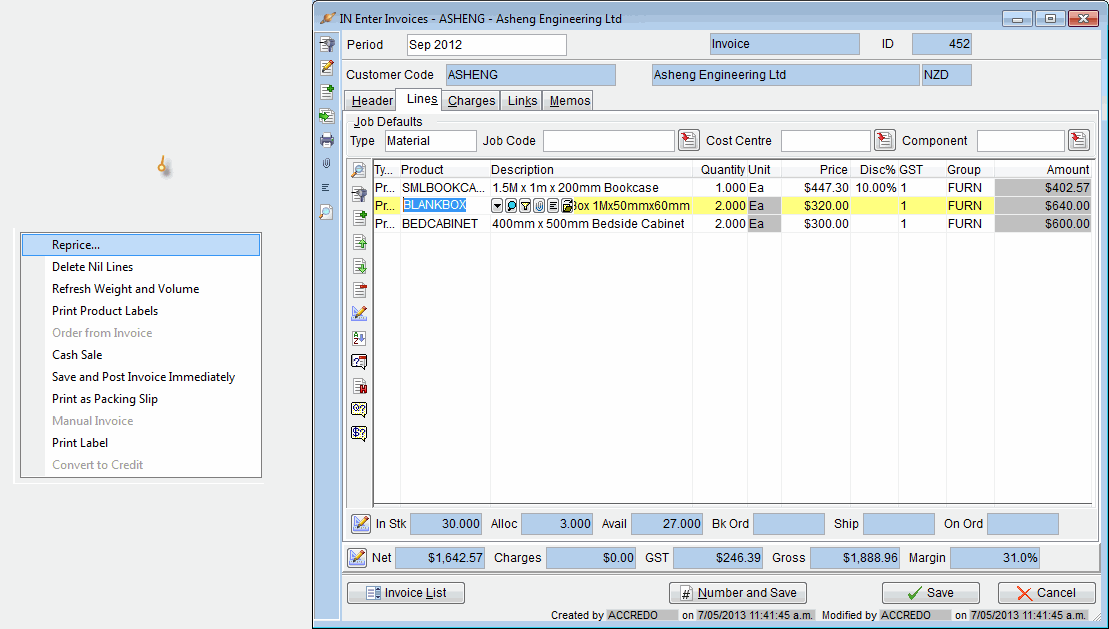Click the A-Z sort lines icon
The height and width of the screenshot is (629, 1109).
(x=360, y=338)
